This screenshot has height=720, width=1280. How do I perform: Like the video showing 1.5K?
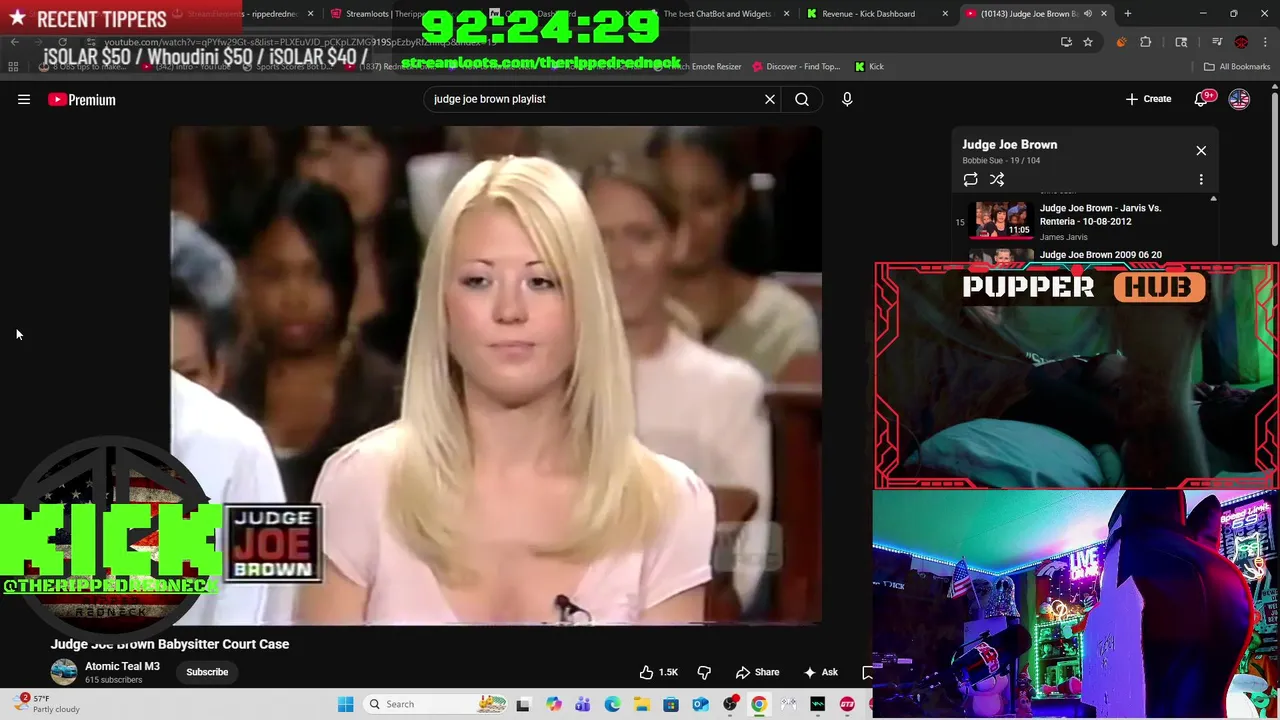(659, 672)
